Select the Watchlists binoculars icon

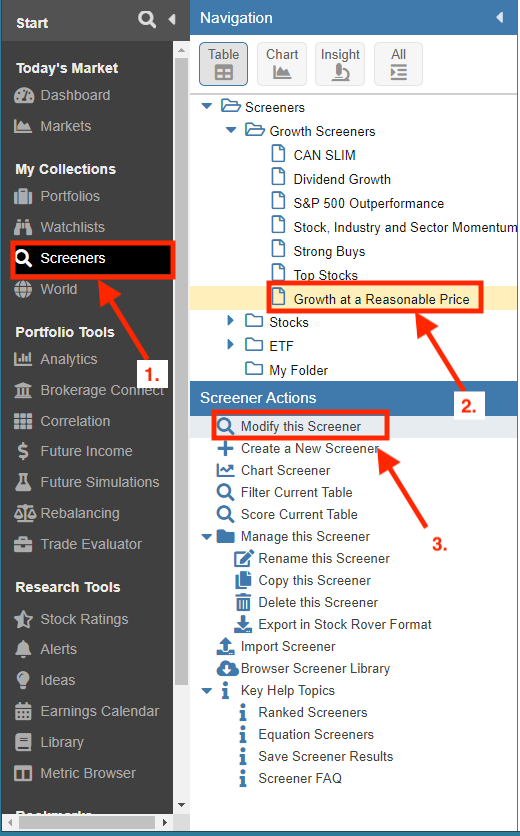pyautogui.click(x=23, y=227)
